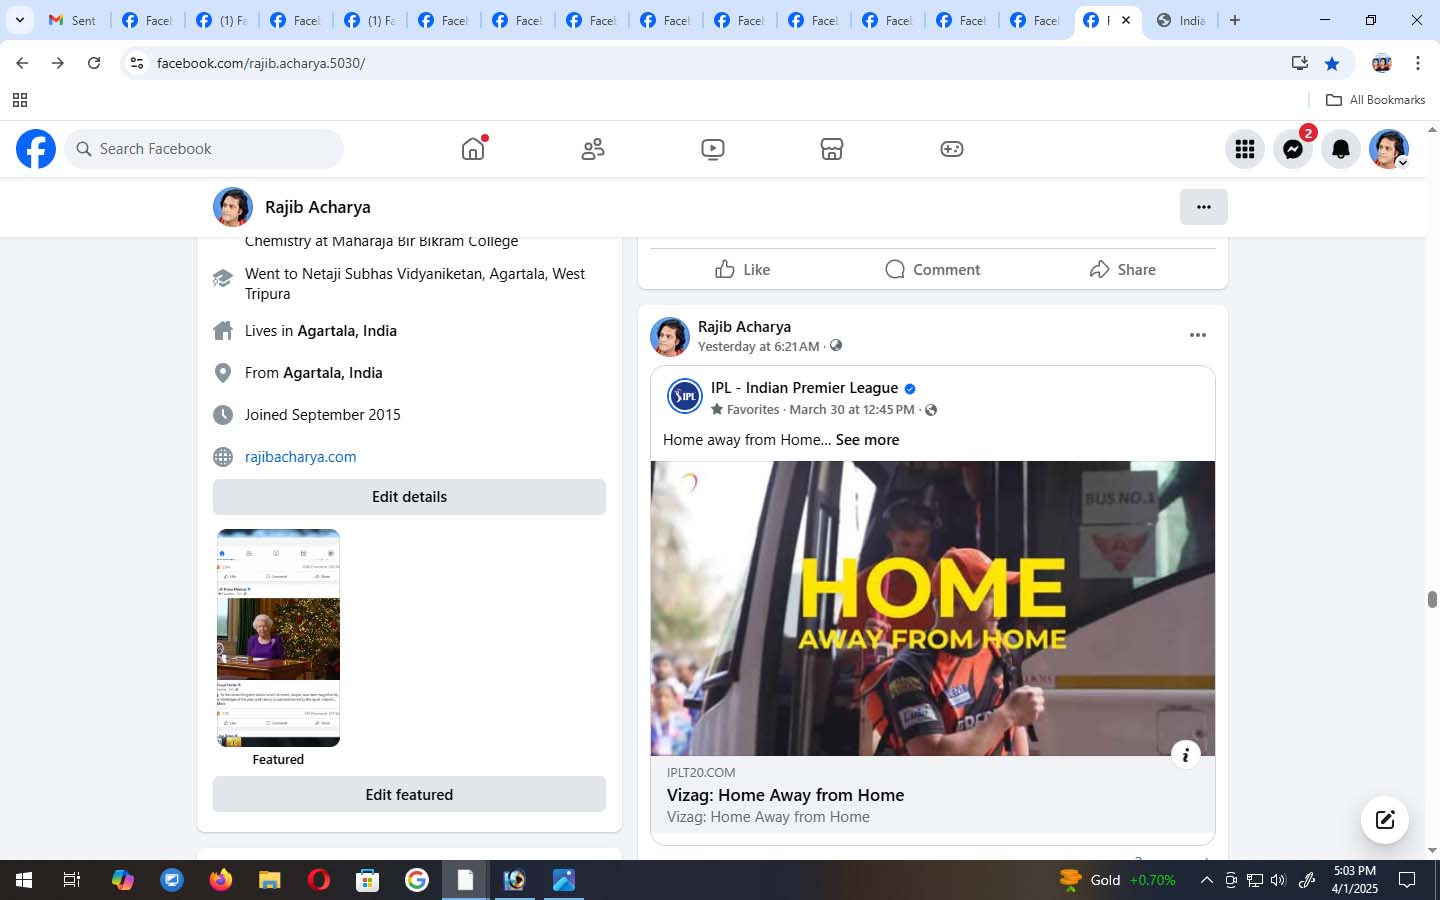
Task: Click shared post date March 30 at 12:45 PM
Action: point(852,410)
